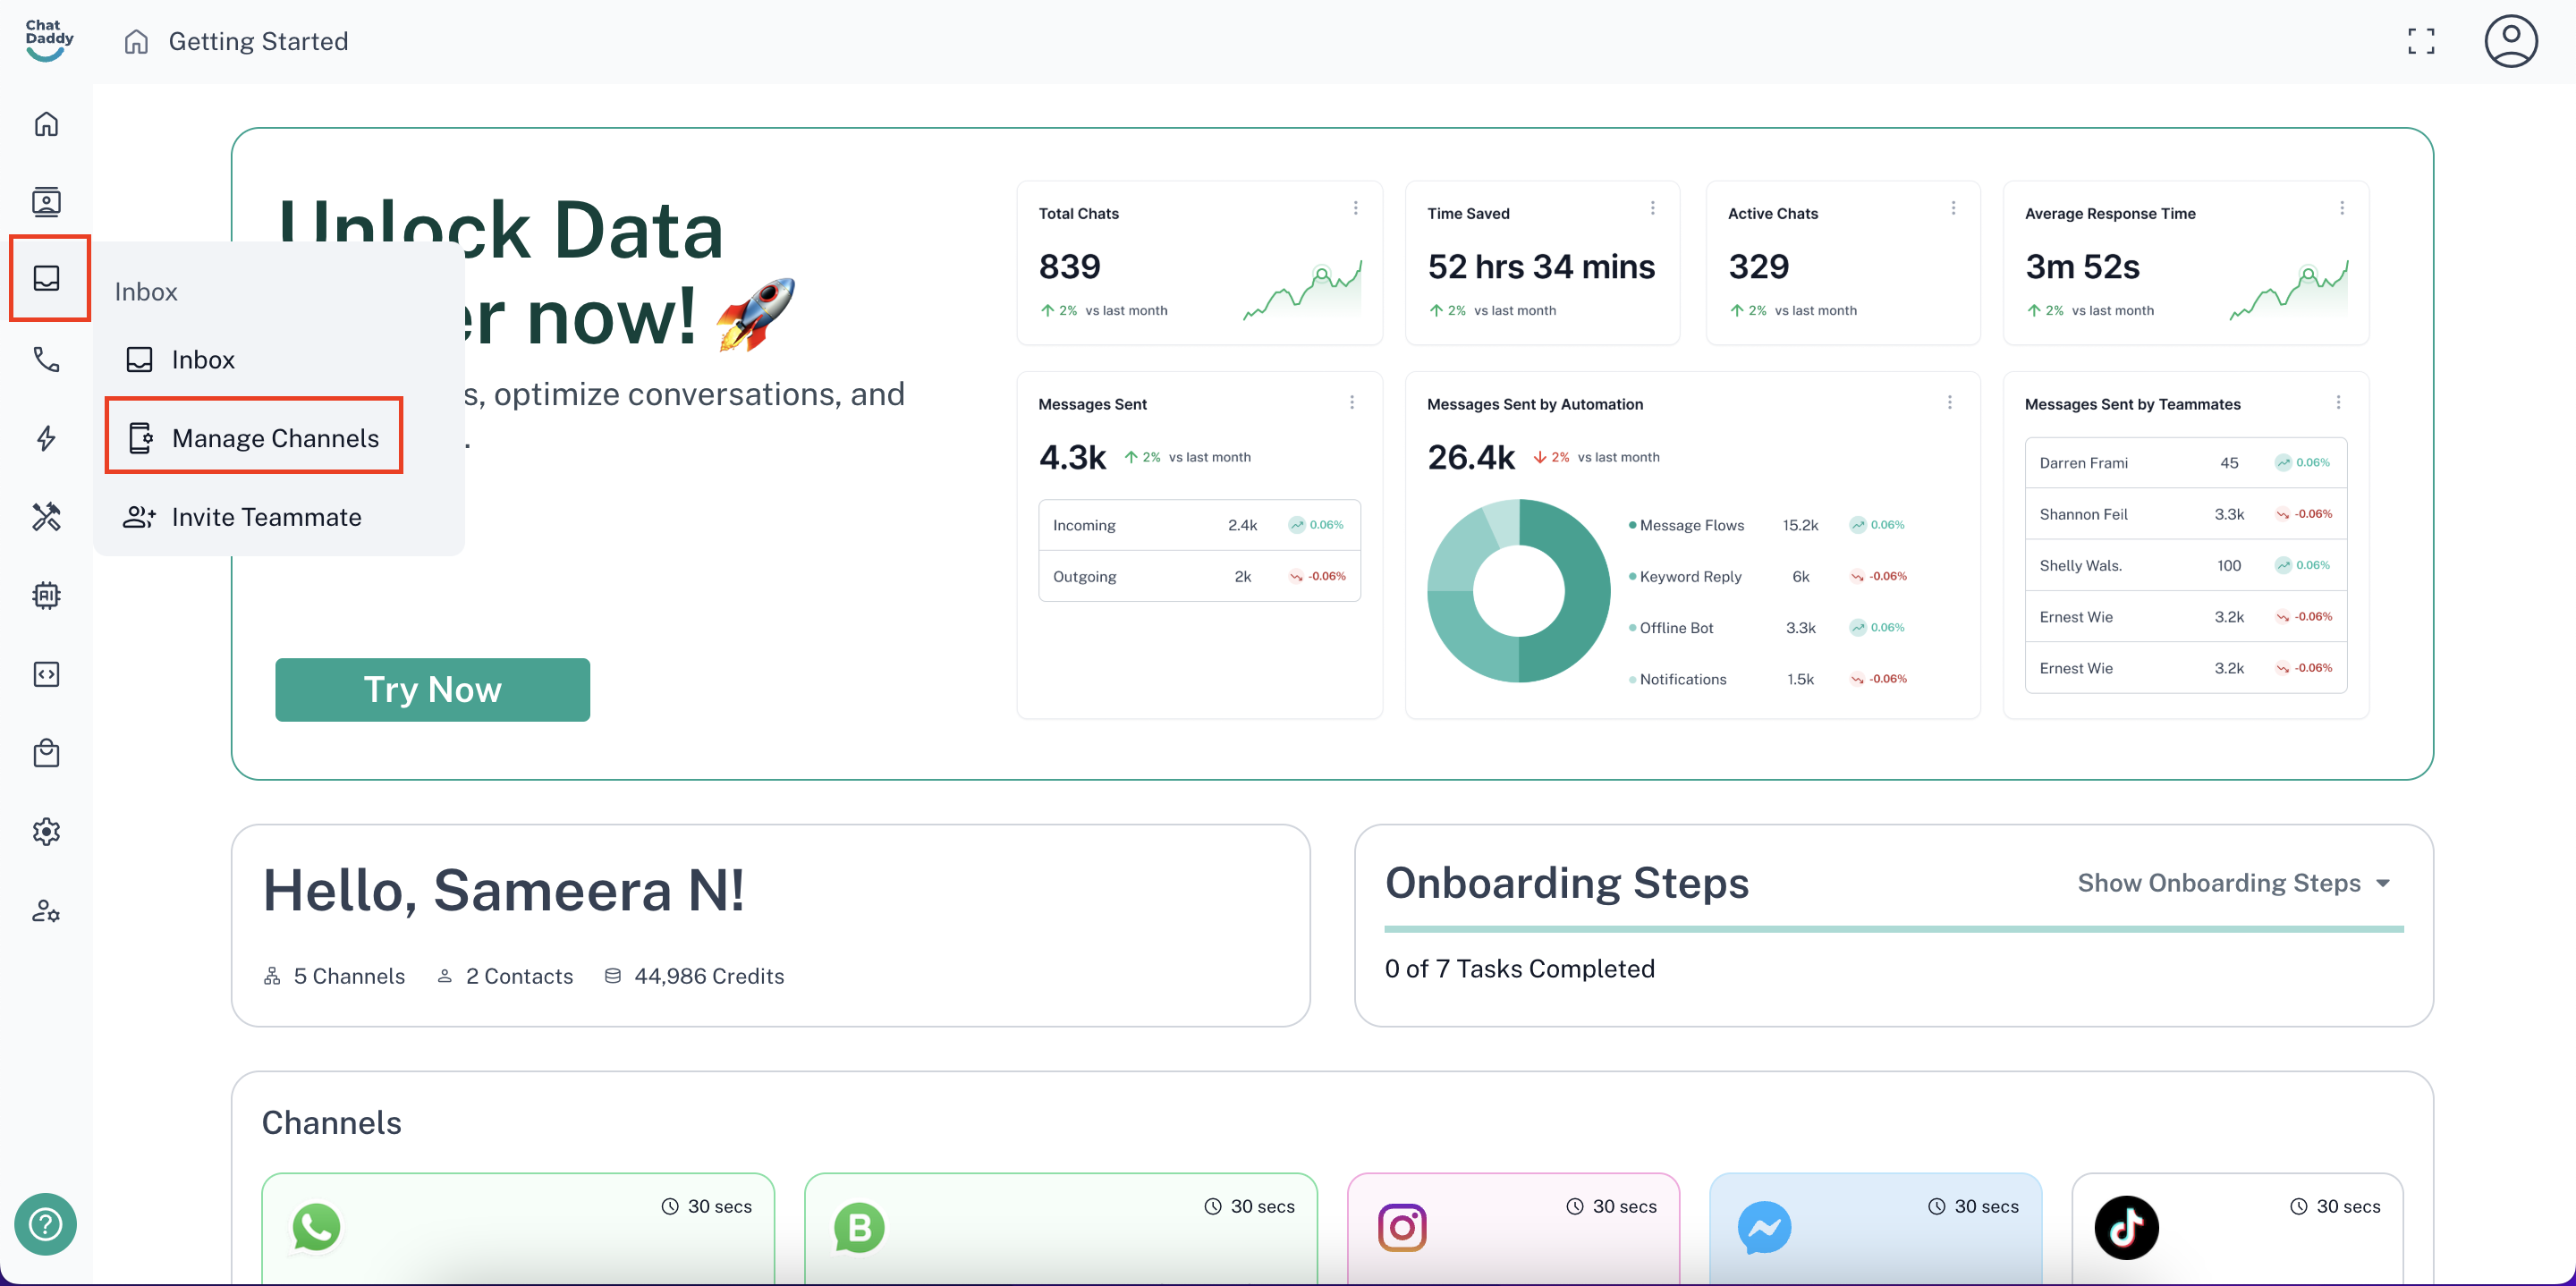This screenshot has width=2576, height=1286.
Task: Click the home icon beside Getting Started
Action: click(x=136, y=41)
